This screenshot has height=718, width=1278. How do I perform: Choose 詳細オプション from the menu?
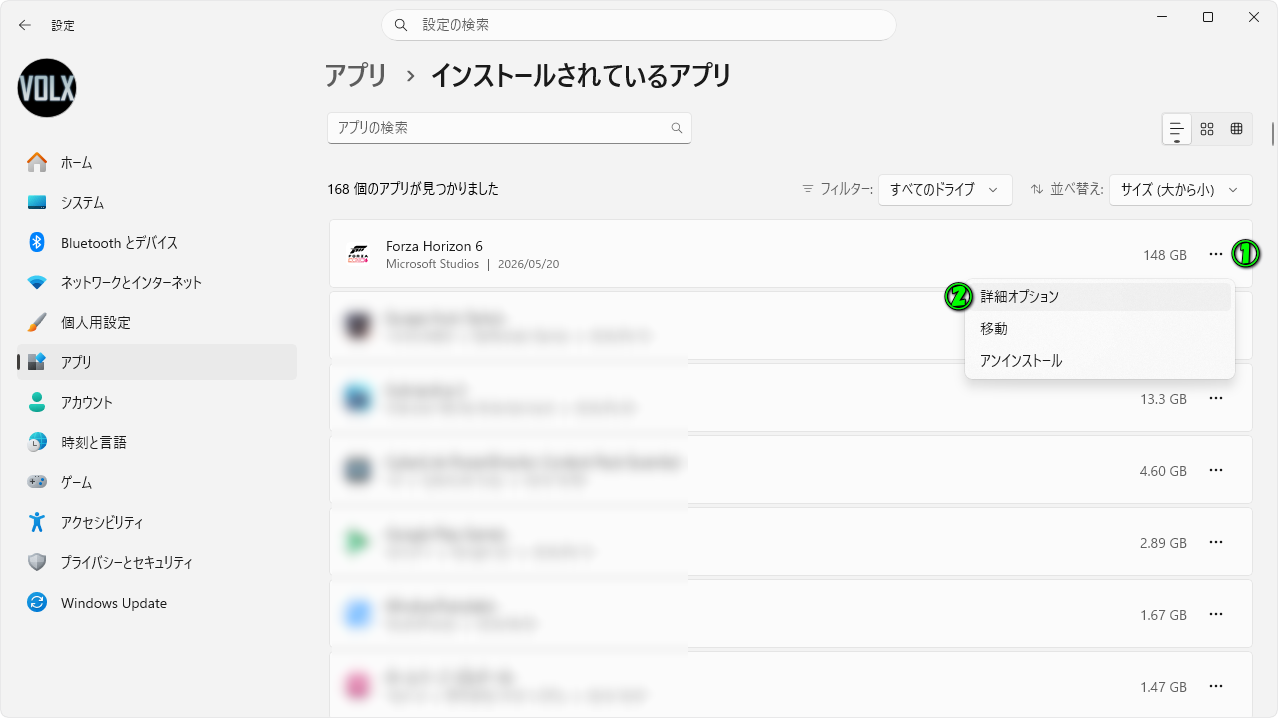pyautogui.click(x=1100, y=297)
